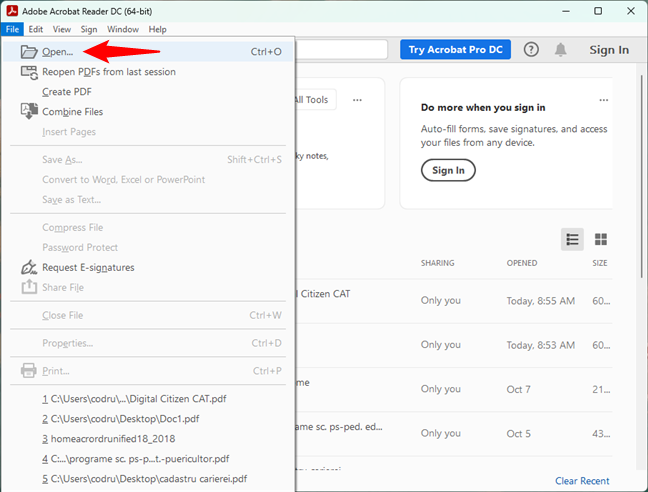
Task: Click the SIZE column header
Action: pyautogui.click(x=600, y=263)
